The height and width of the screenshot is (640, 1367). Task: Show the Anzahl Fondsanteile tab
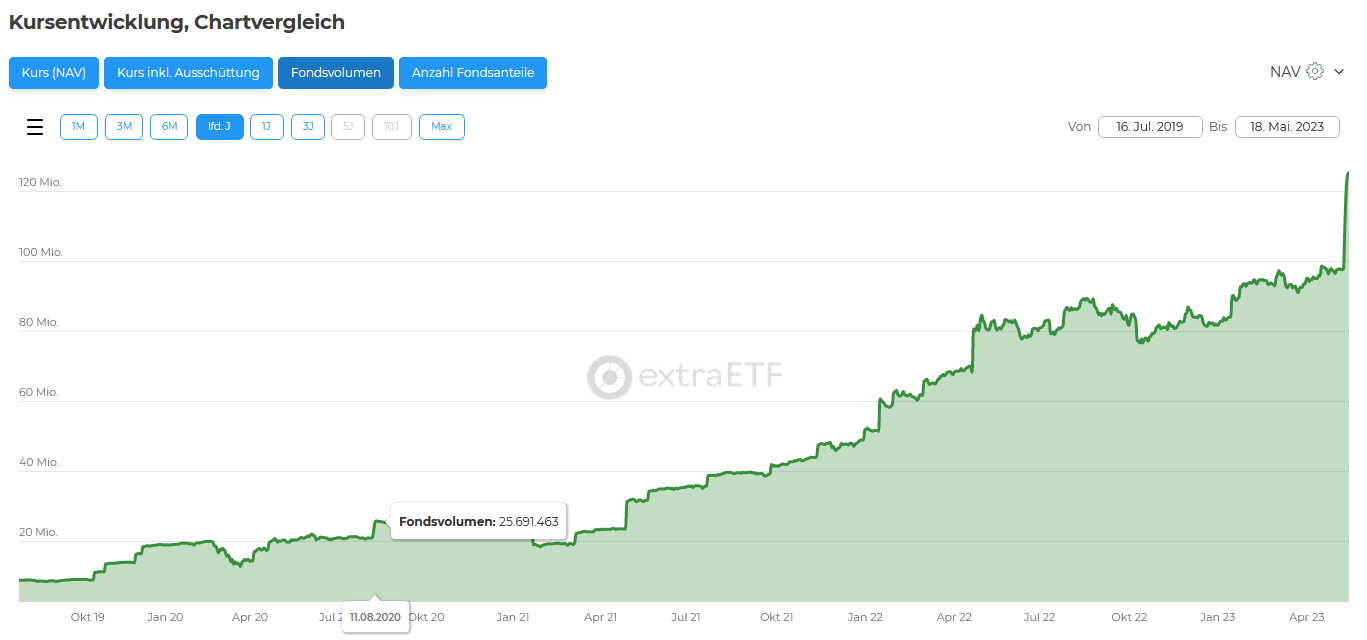pos(473,73)
